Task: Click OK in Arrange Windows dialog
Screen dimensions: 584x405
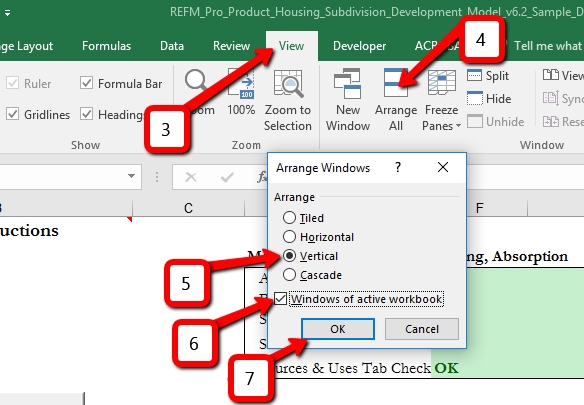Action: pos(338,329)
